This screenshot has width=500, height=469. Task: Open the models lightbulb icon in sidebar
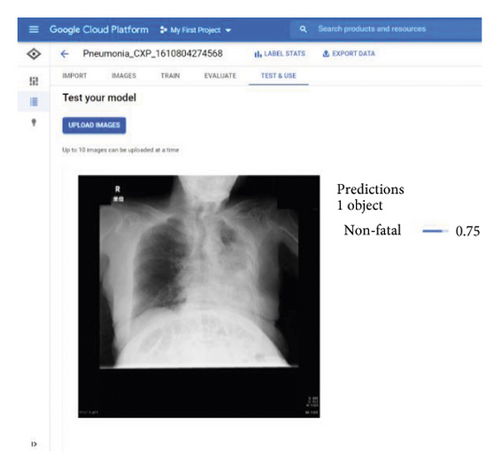(34, 122)
